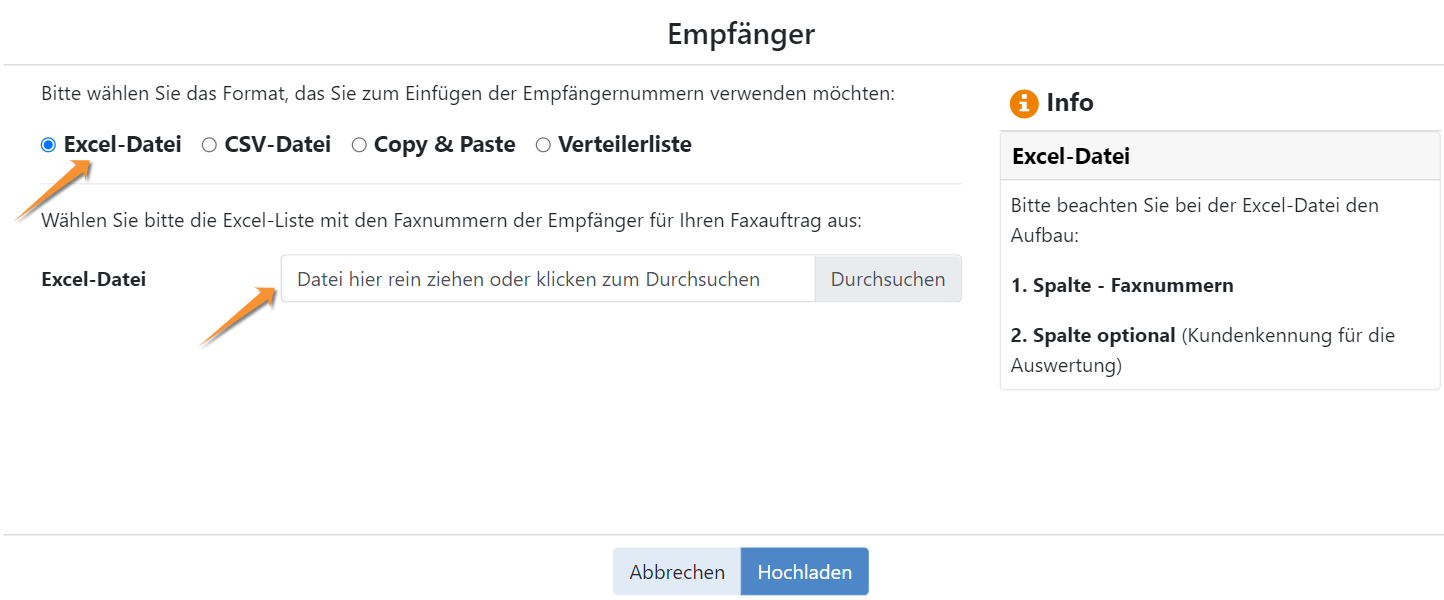Click the '2. Spalte optional' text

coord(1093,336)
